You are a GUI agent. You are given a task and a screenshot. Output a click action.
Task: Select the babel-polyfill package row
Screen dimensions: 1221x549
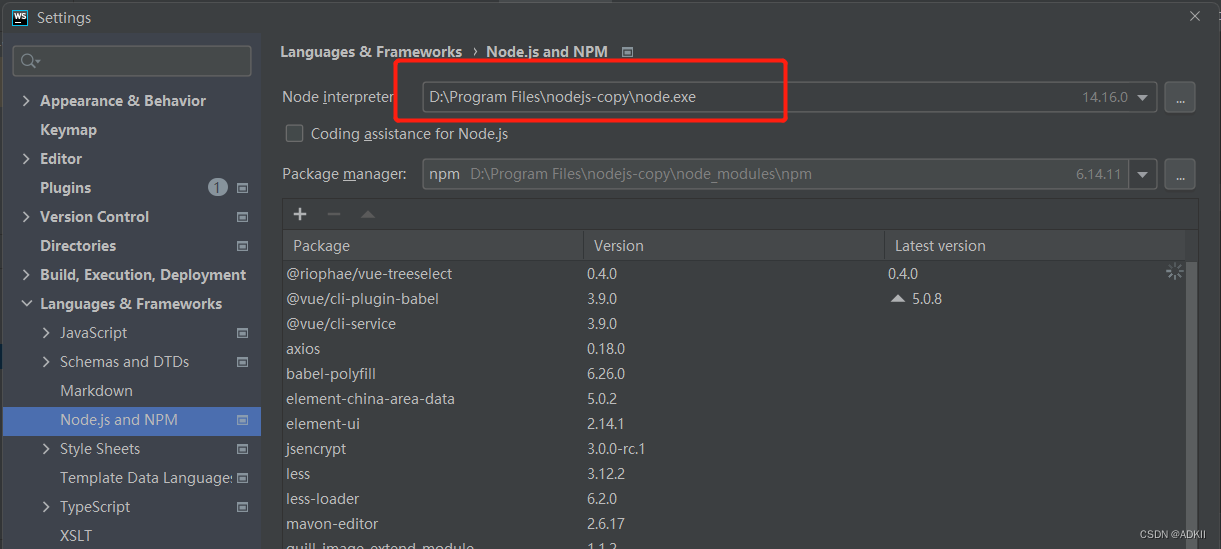[x=734, y=374]
